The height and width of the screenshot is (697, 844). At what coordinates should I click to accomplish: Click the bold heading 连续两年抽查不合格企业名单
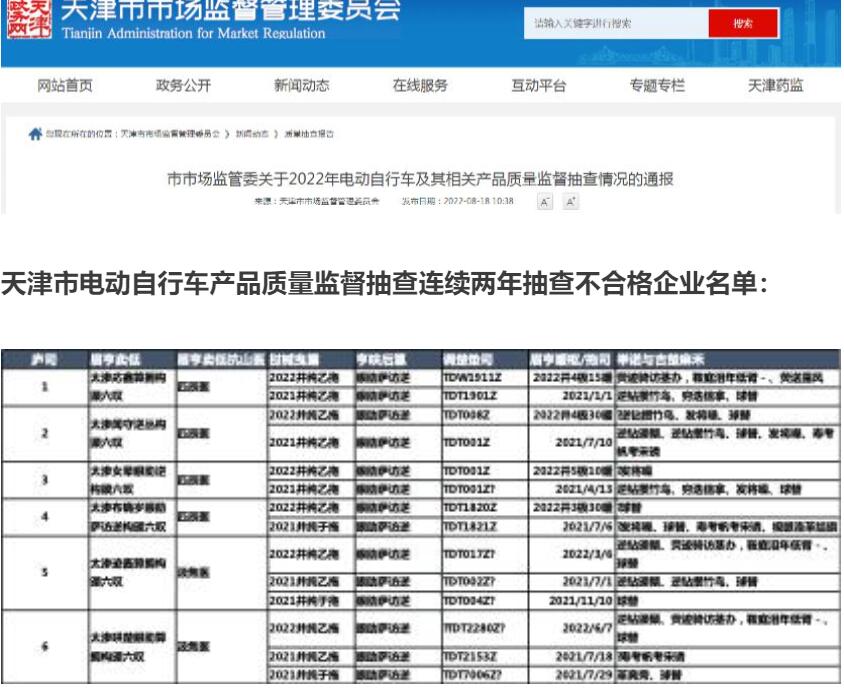tap(384, 284)
